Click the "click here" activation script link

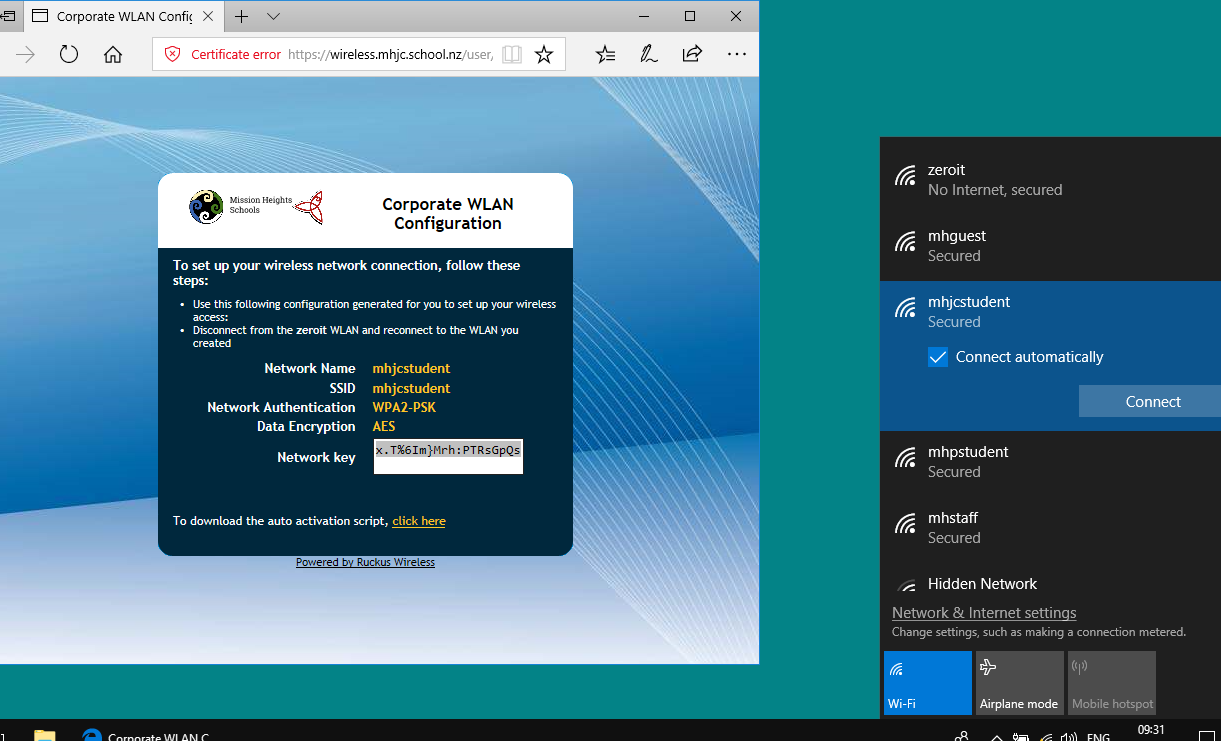click(x=419, y=521)
